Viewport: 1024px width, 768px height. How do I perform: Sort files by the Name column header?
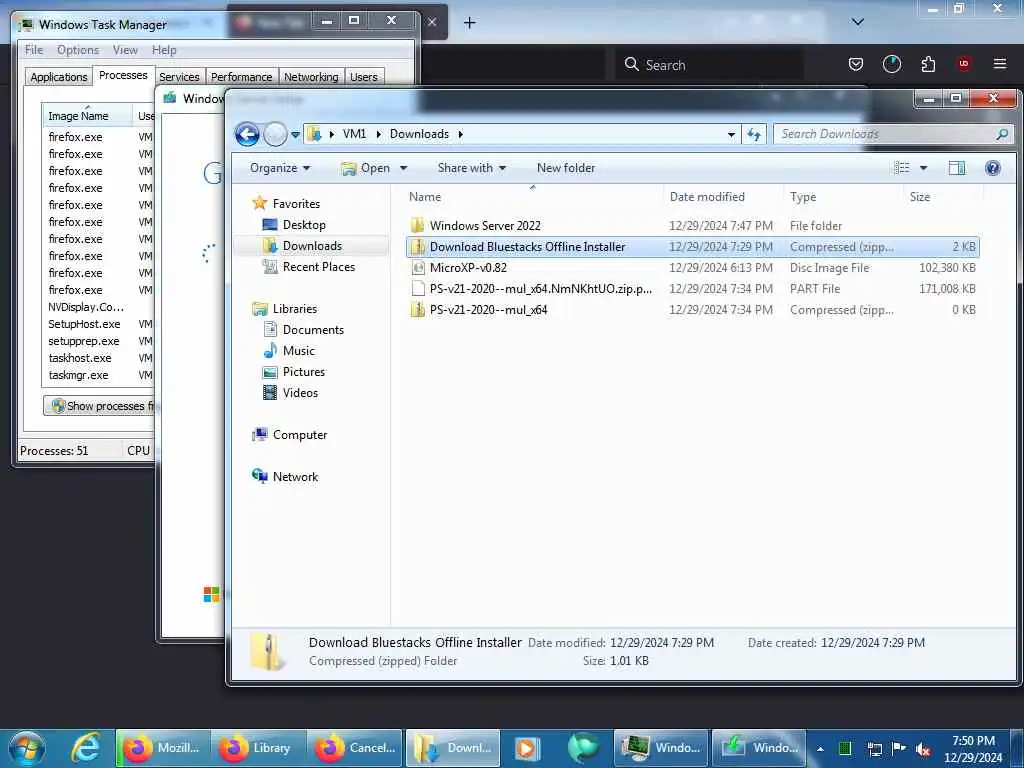(x=532, y=197)
